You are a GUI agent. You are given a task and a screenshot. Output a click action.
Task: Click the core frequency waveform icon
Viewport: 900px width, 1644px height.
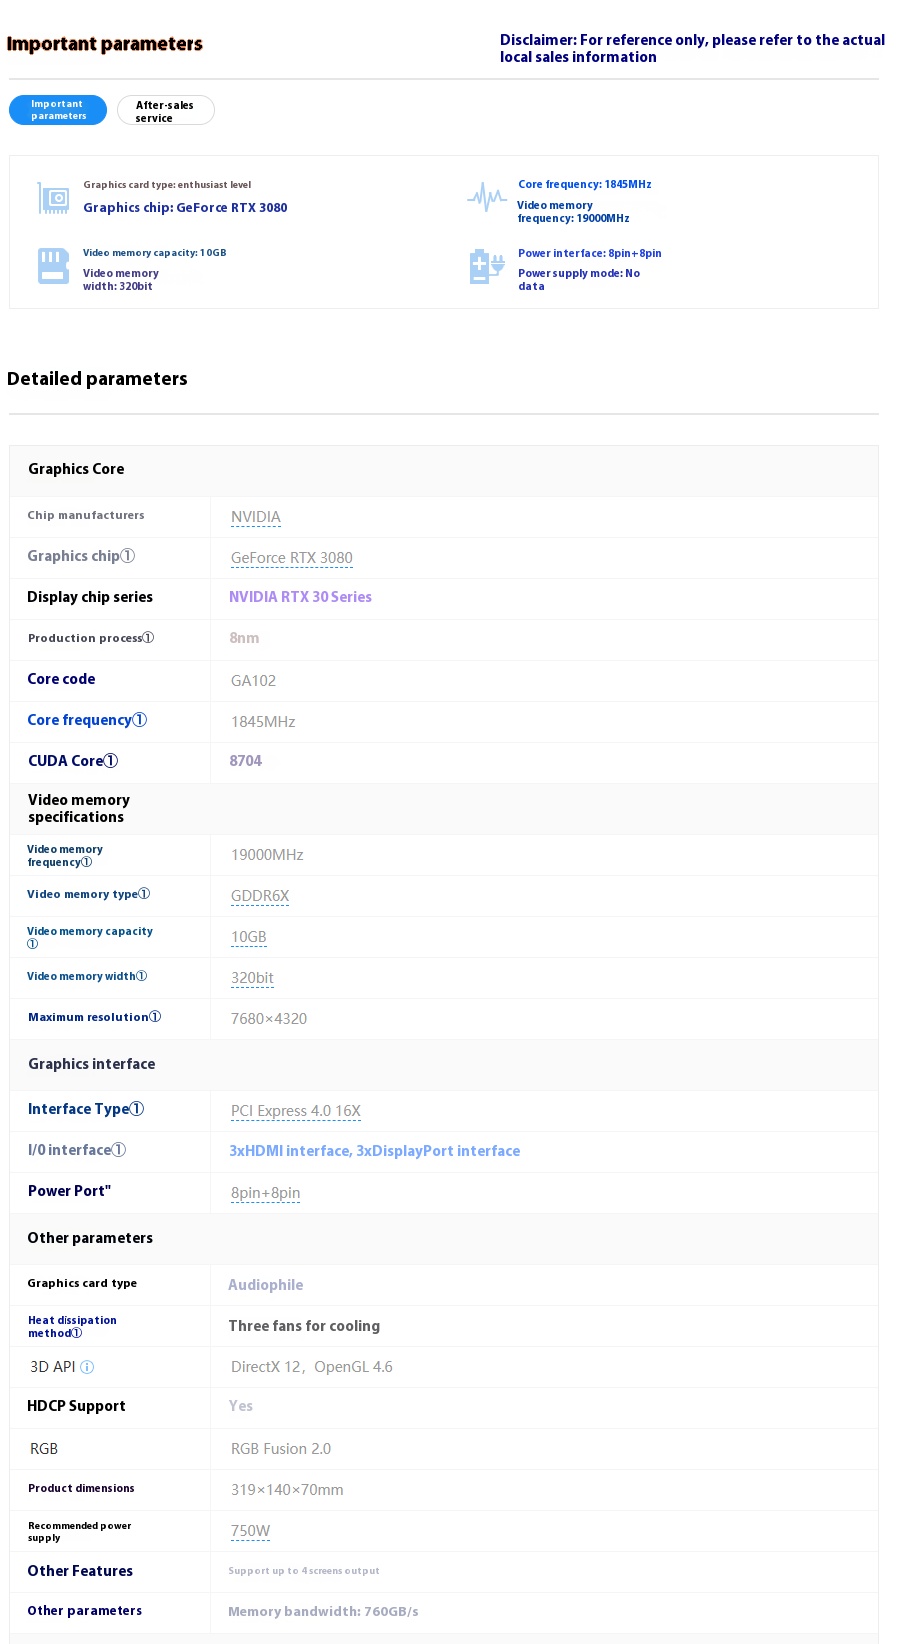tap(487, 197)
